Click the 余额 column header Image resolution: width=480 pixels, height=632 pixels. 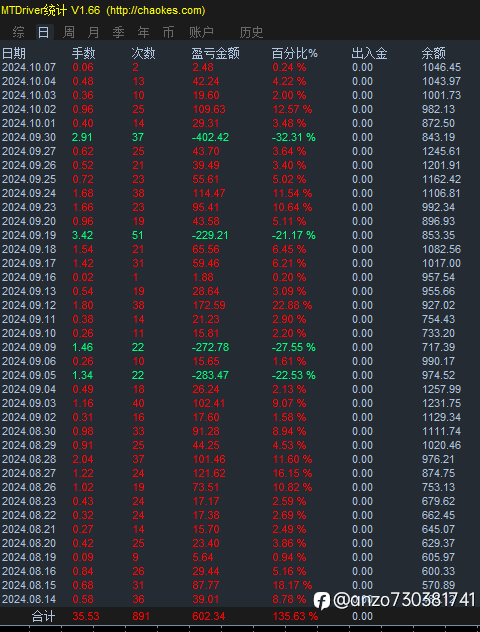pos(434,53)
